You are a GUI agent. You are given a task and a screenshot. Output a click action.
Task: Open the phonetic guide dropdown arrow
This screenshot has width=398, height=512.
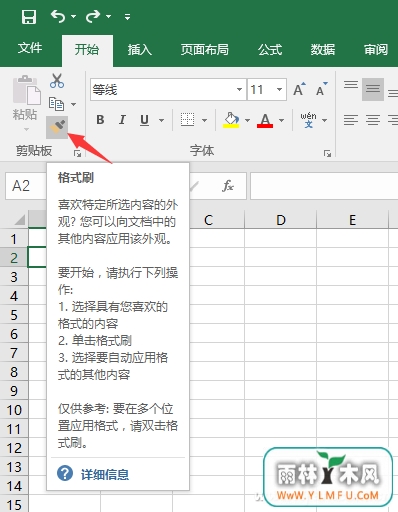[324, 120]
